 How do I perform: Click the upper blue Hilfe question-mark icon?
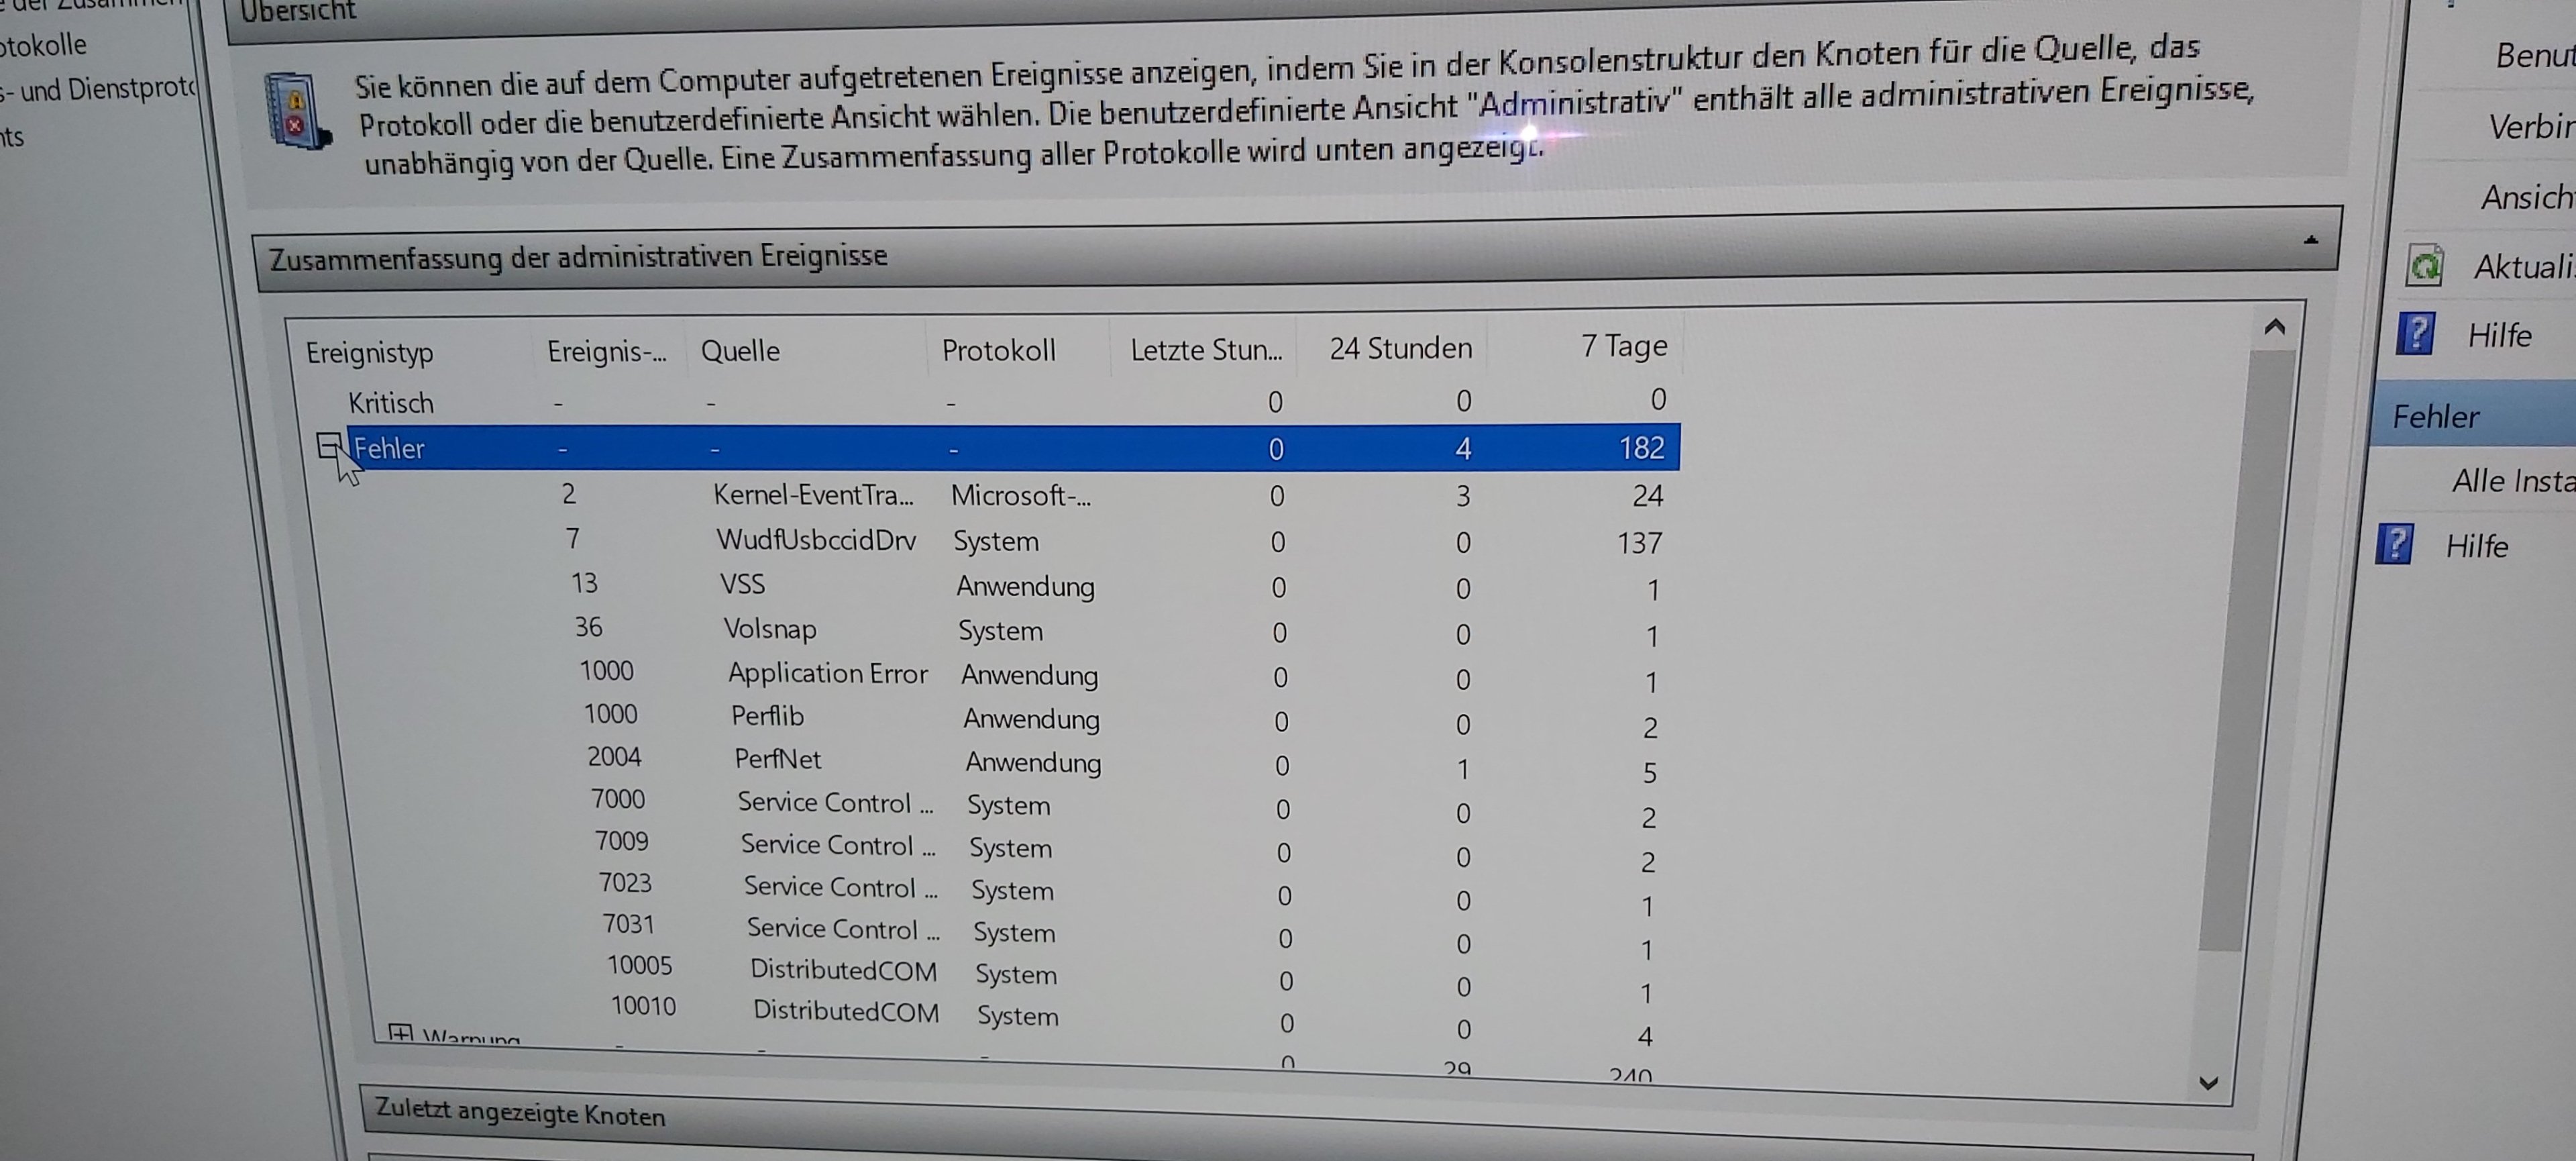click(2416, 334)
